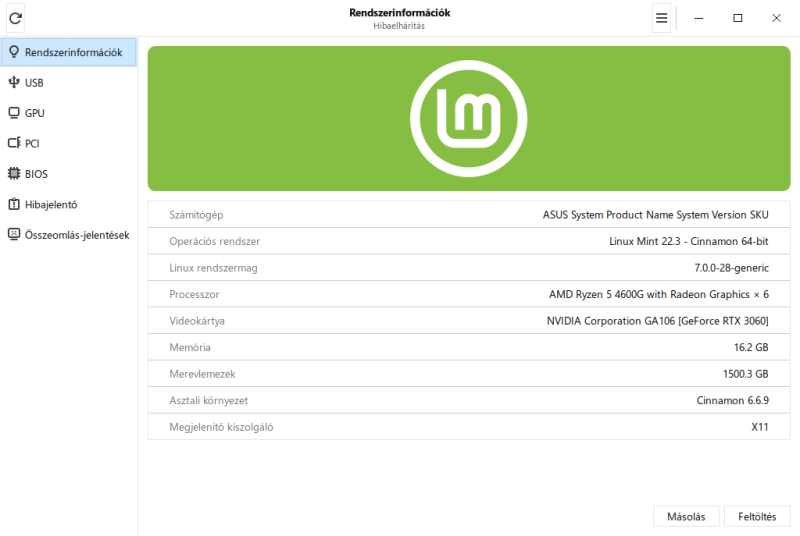Click the Összeomlás-jelentések sad-monitor icon
This screenshot has height=536, width=800.
(x=14, y=234)
